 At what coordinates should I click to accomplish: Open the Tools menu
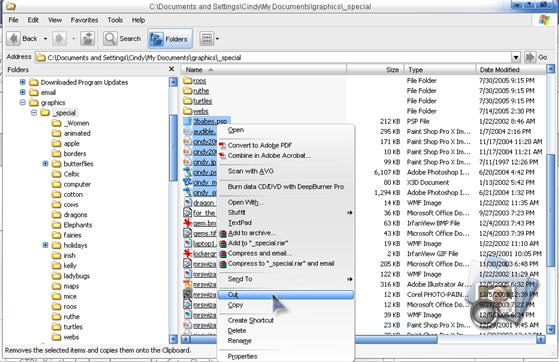coord(115,20)
